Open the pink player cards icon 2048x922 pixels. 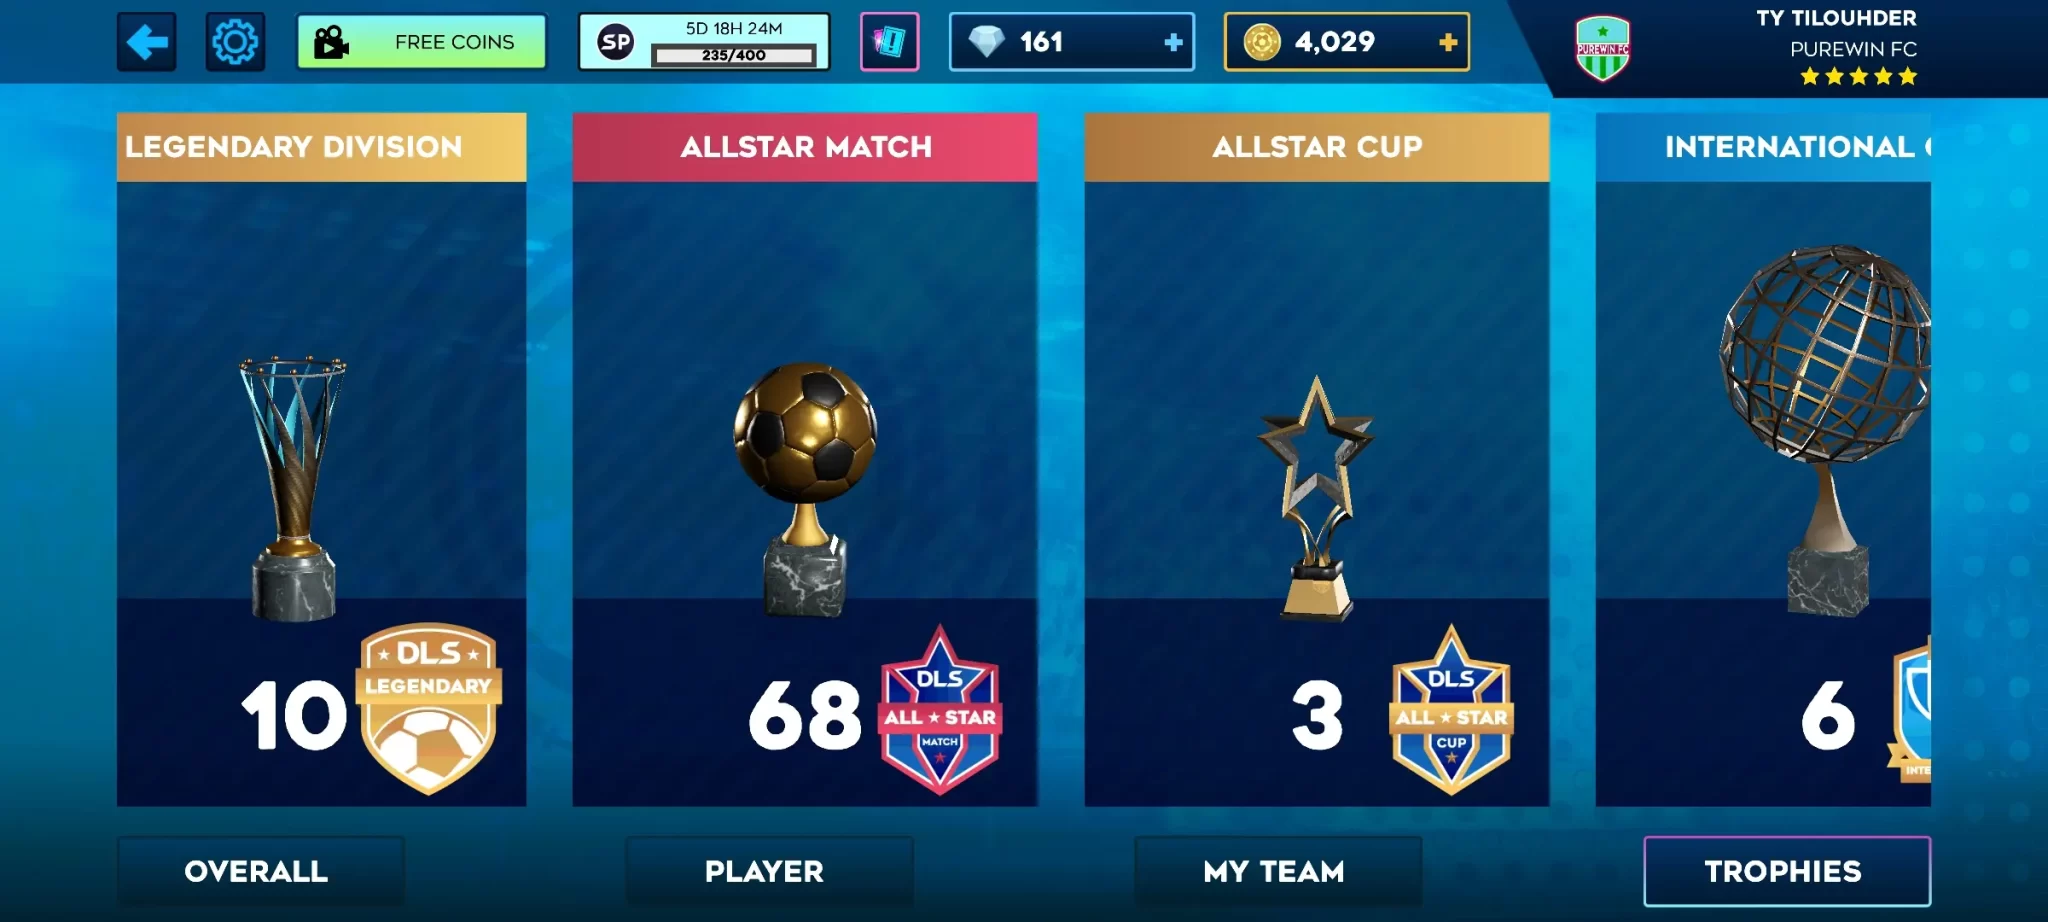889,42
